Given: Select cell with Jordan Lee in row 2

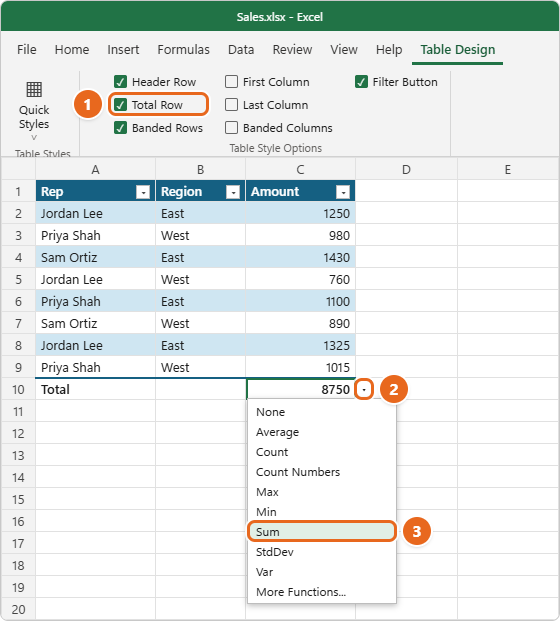Looking at the screenshot, I should (95, 214).
